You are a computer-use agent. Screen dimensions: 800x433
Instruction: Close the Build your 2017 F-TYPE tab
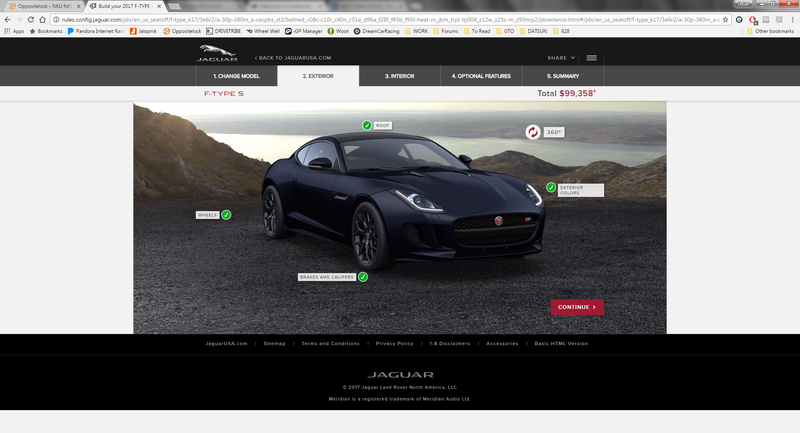coord(159,6)
